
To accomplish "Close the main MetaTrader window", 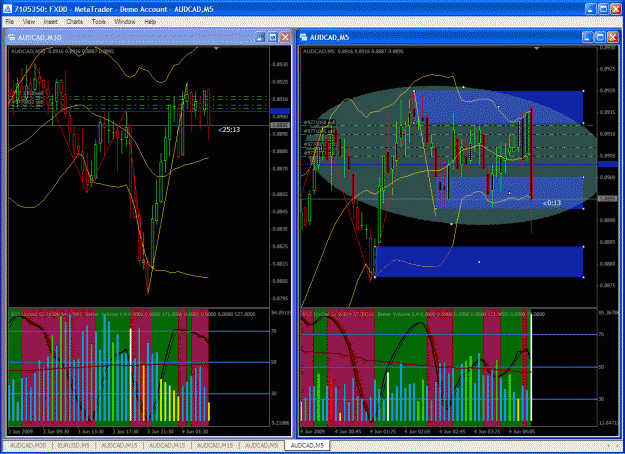I will (616, 9).
